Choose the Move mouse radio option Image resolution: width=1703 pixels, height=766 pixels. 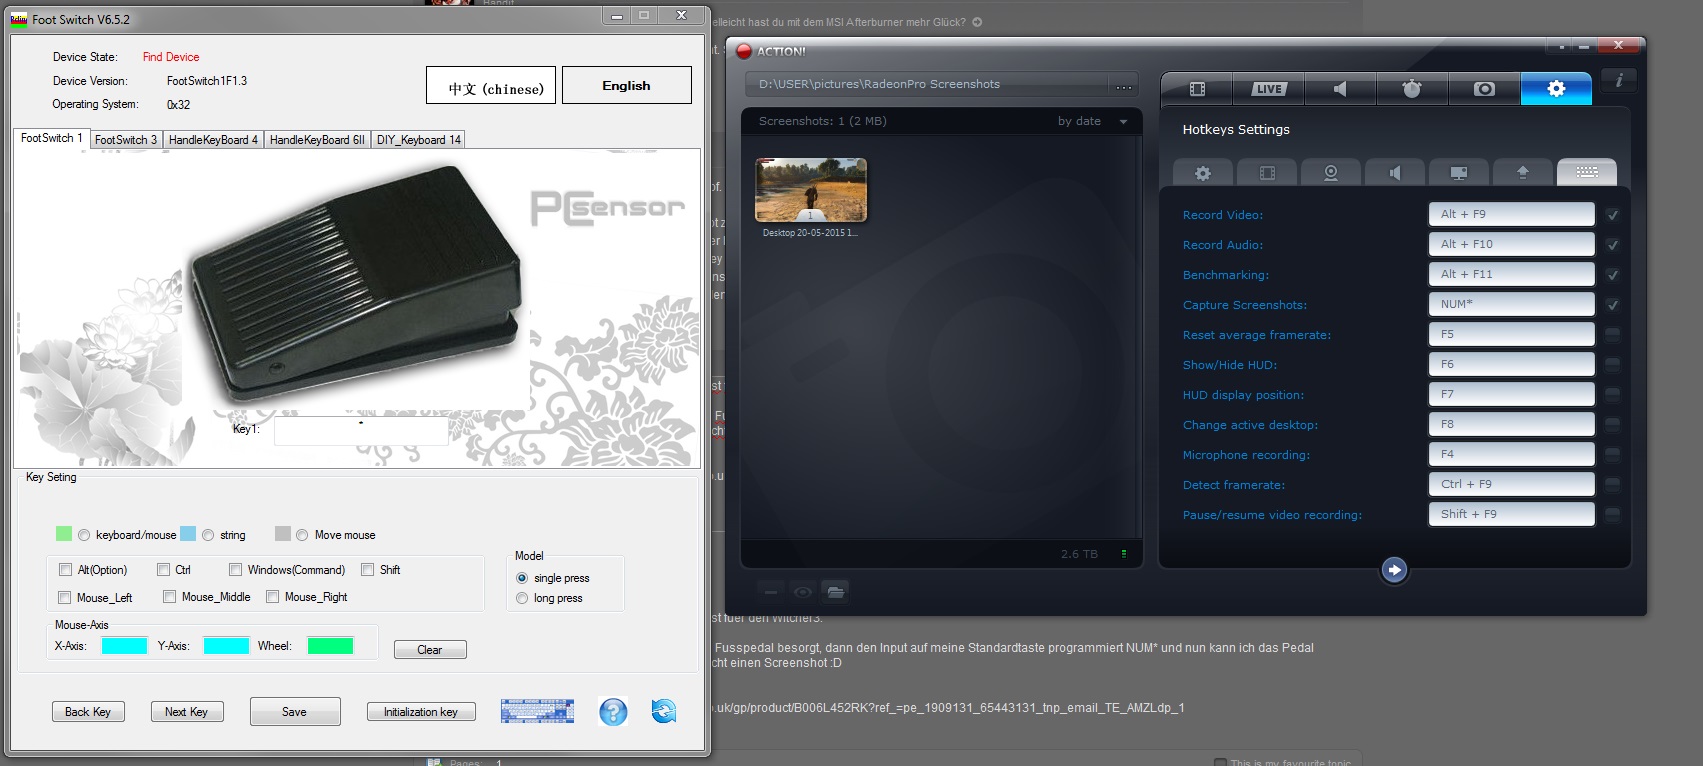pos(302,535)
